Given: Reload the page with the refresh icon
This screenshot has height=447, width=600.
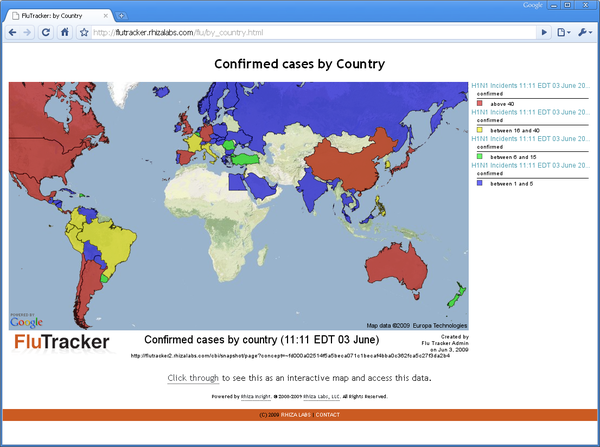Looking at the screenshot, I should [x=46, y=33].
